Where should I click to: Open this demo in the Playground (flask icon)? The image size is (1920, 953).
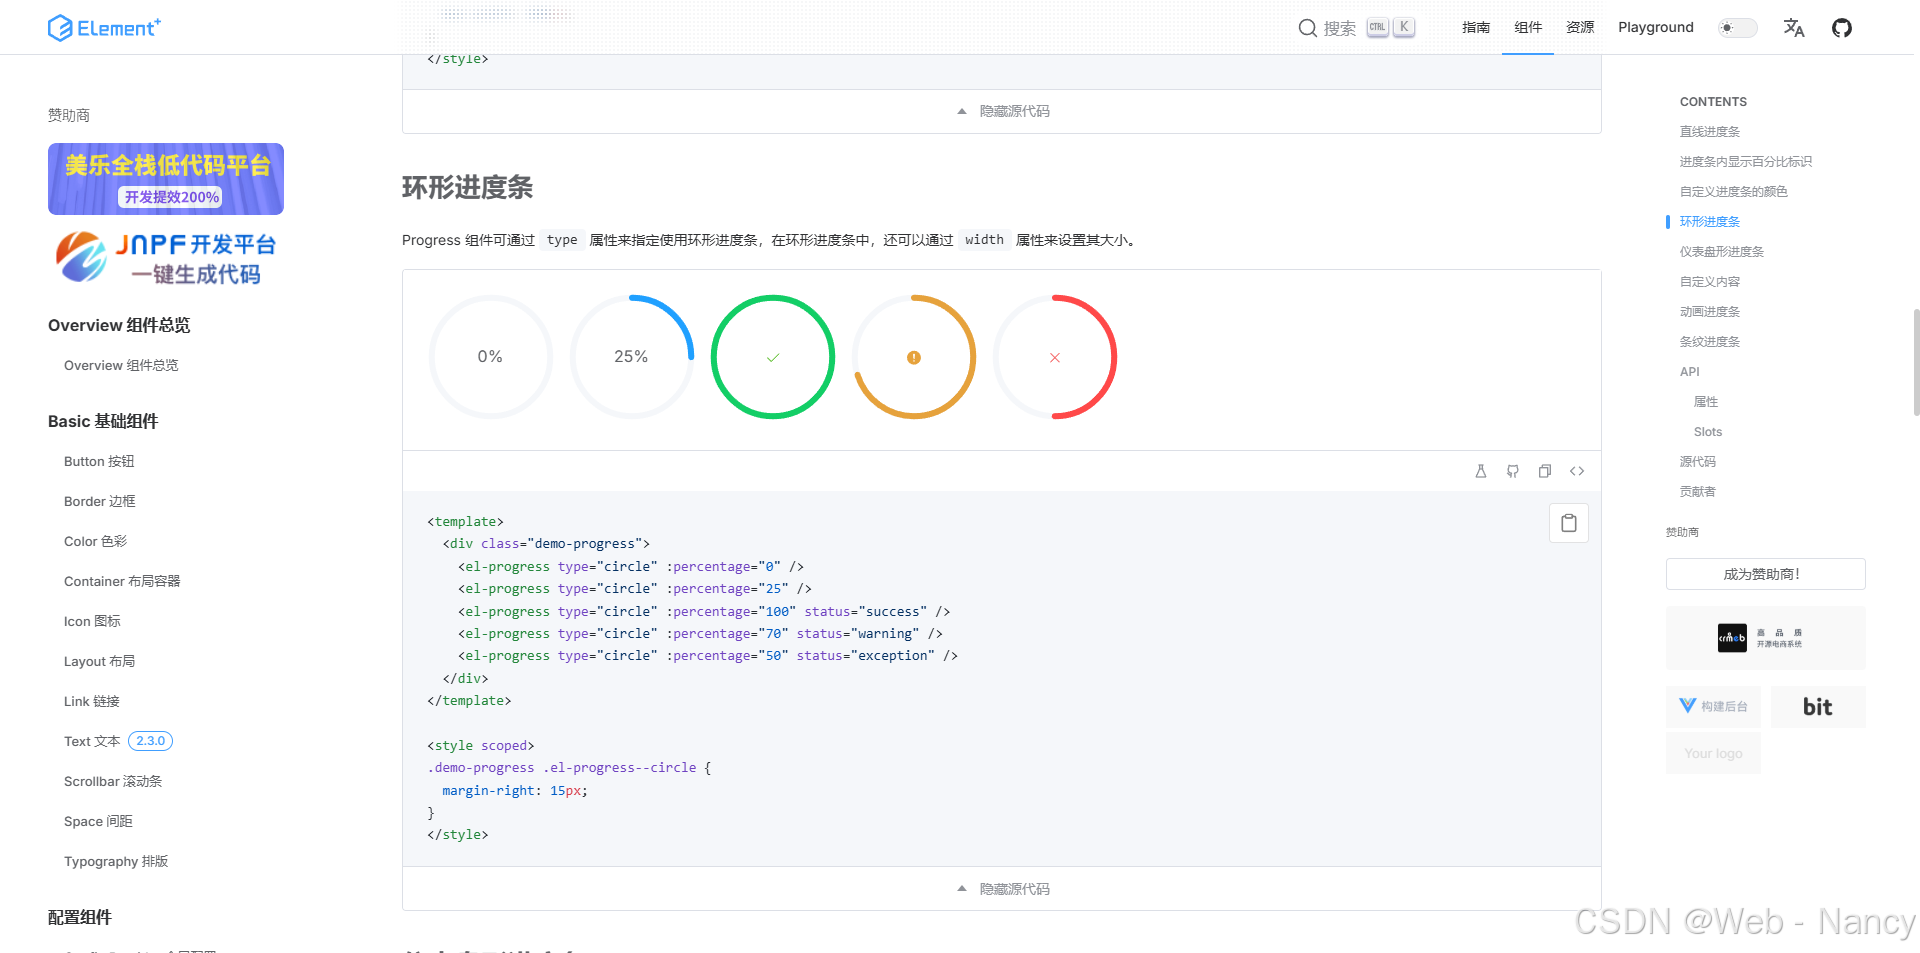[x=1481, y=471]
